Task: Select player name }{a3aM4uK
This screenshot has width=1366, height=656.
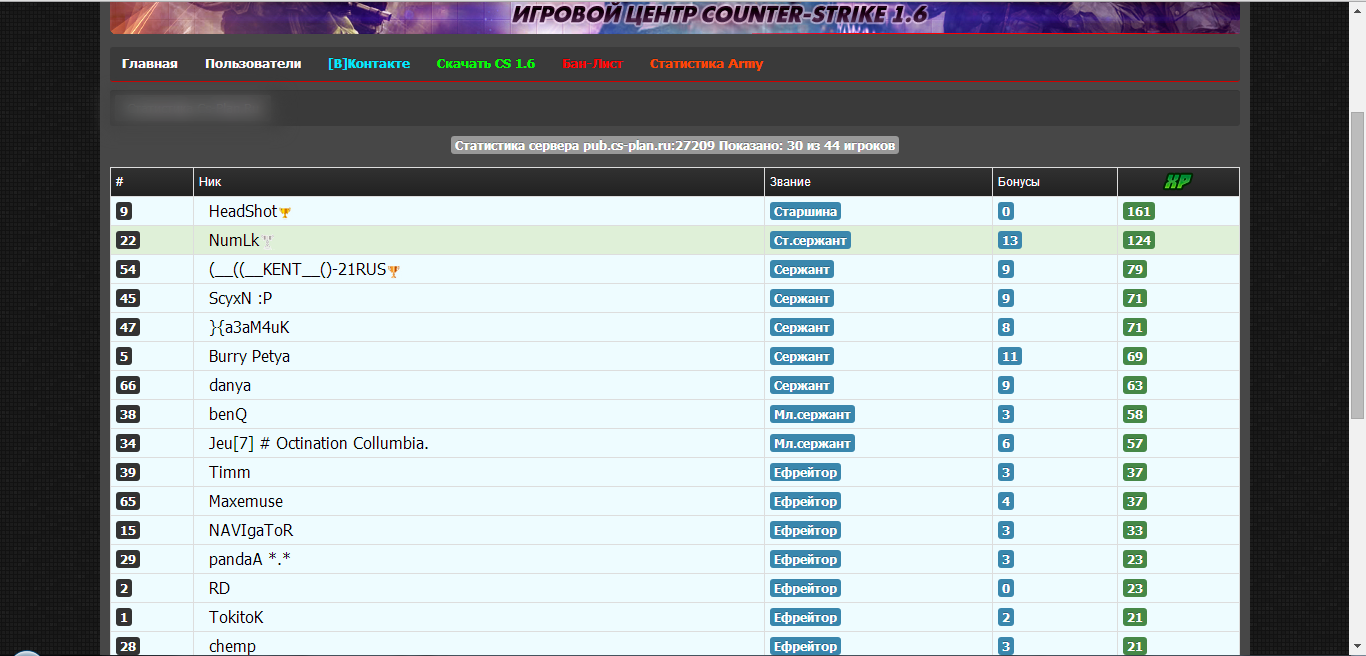Action: click(x=249, y=328)
